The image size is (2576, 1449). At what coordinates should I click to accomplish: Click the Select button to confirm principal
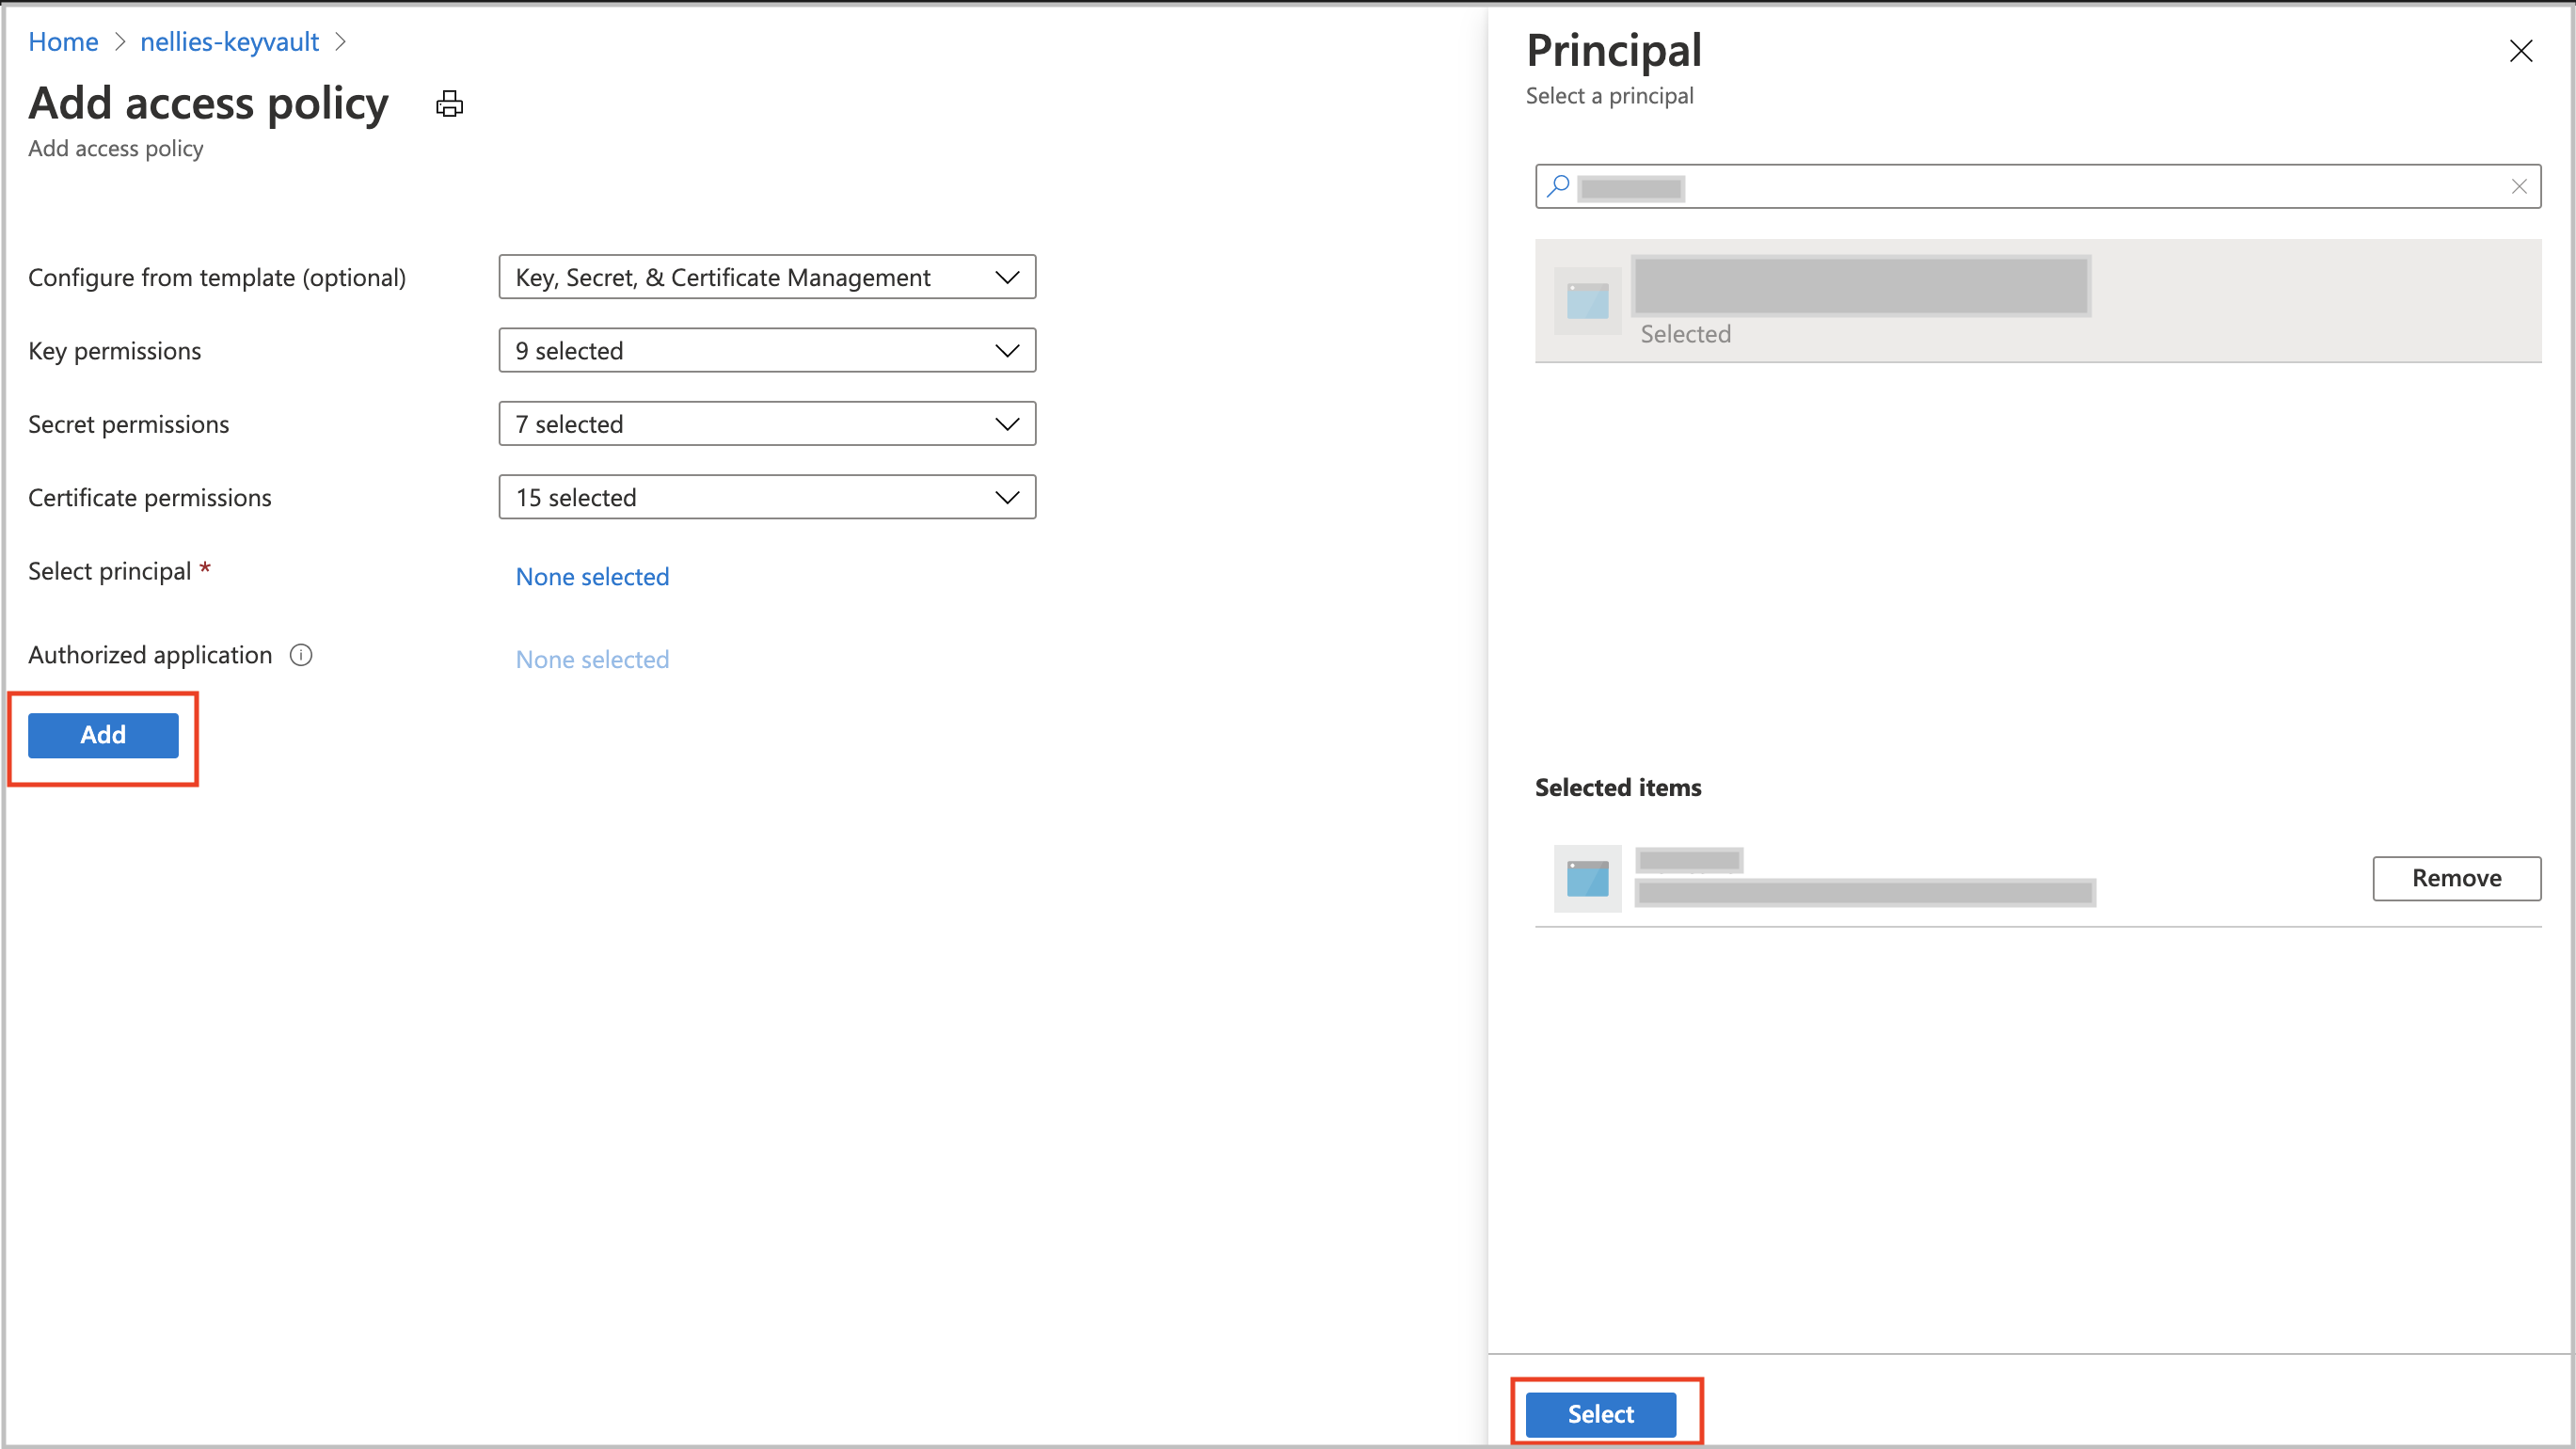tap(1601, 1413)
